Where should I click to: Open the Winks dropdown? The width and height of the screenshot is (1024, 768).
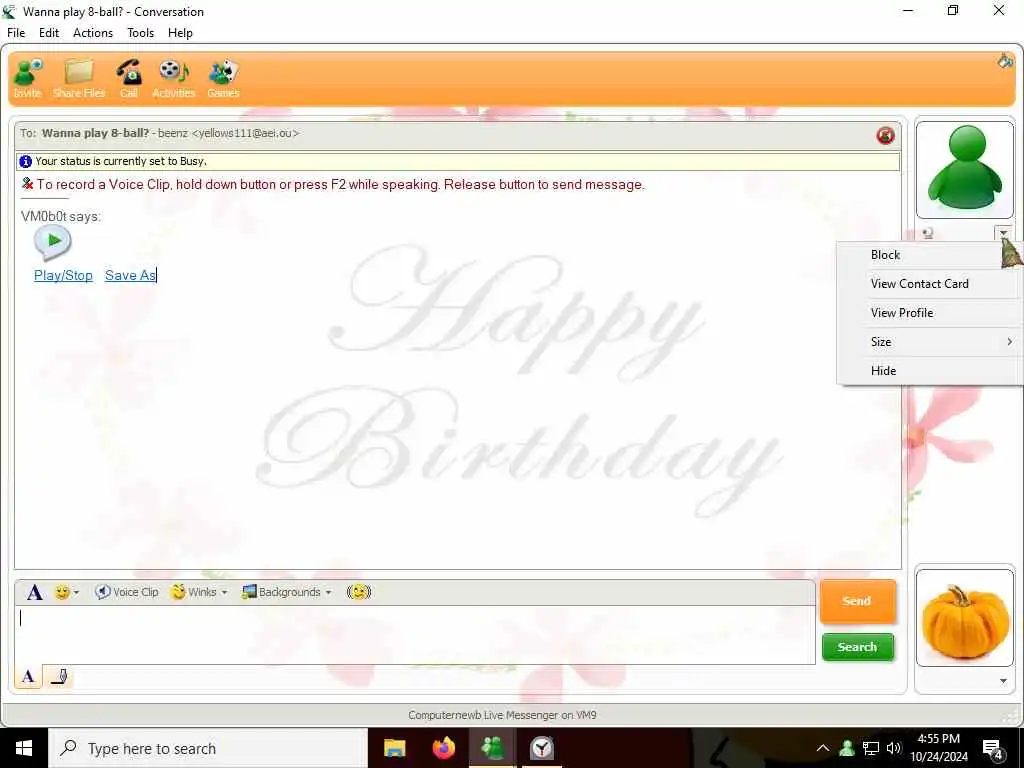point(199,592)
